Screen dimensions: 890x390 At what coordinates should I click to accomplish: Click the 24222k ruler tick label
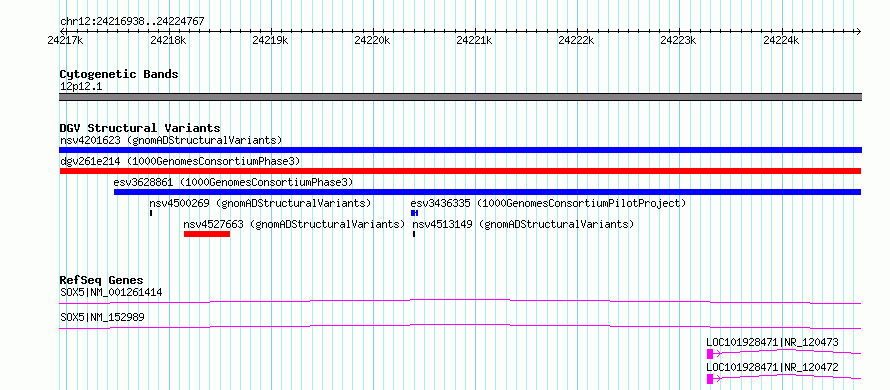pyautogui.click(x=577, y=40)
